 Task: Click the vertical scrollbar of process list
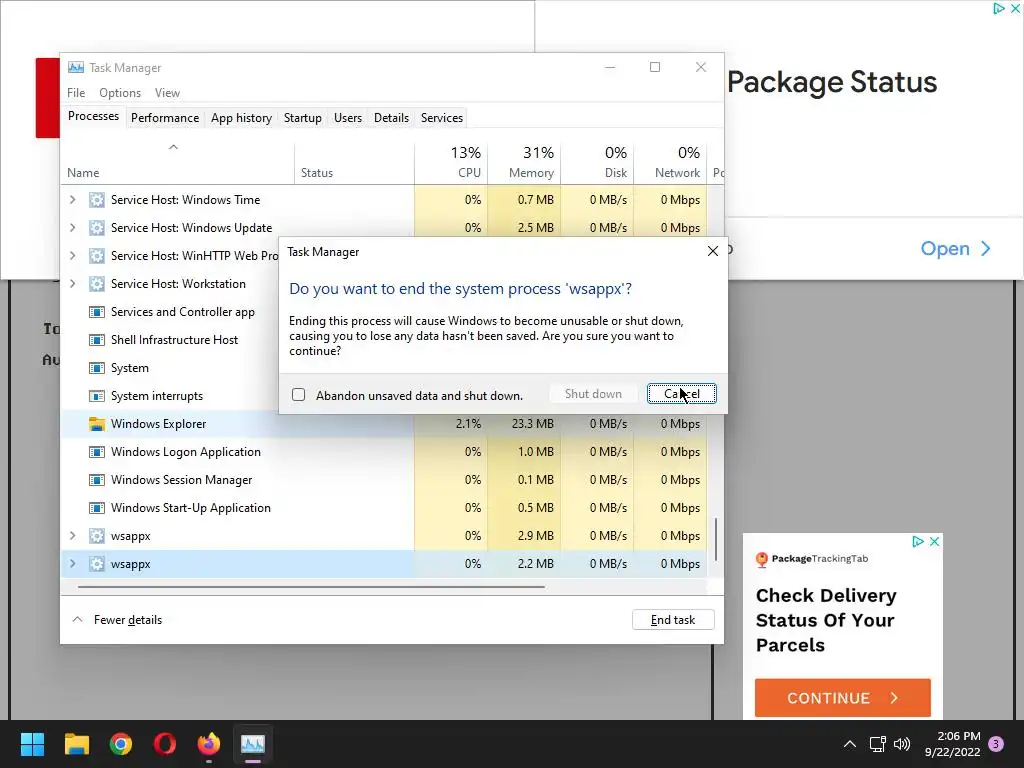pos(716,539)
